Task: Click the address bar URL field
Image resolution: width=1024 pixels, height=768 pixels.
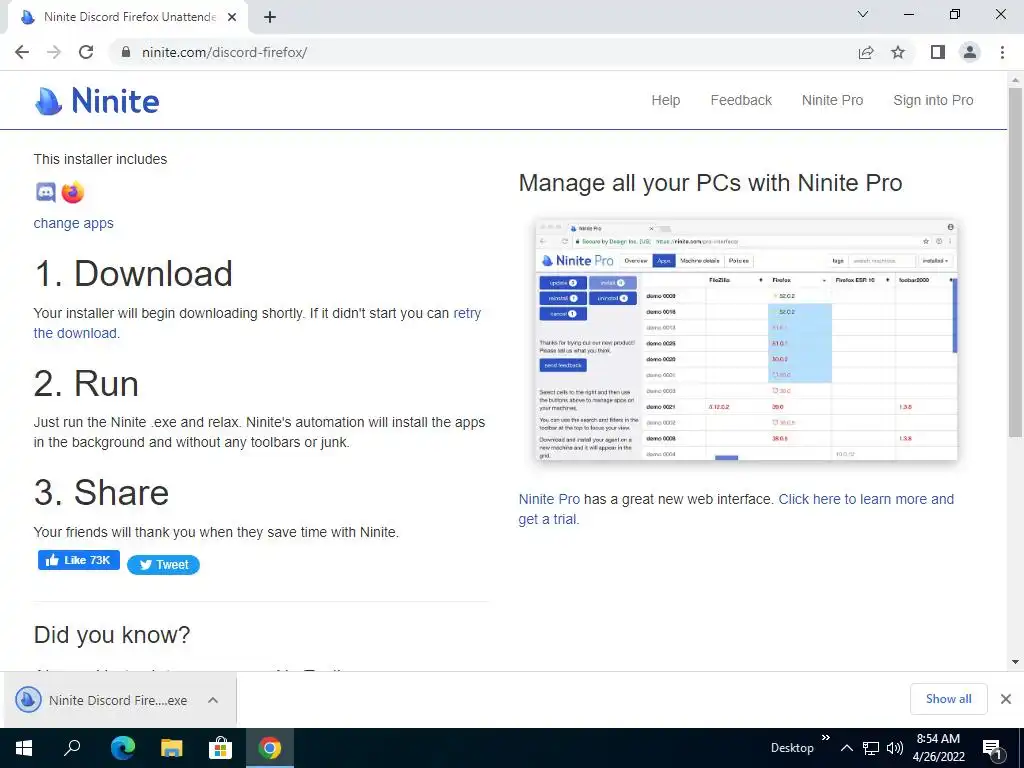Action: 483,52
